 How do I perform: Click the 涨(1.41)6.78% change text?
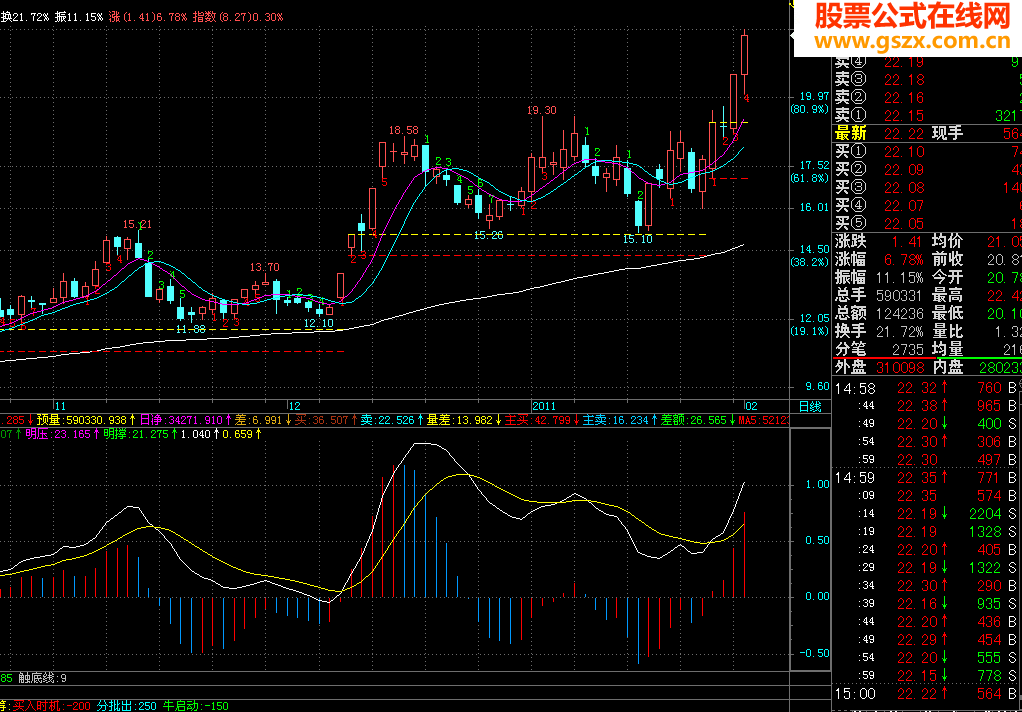[148, 18]
